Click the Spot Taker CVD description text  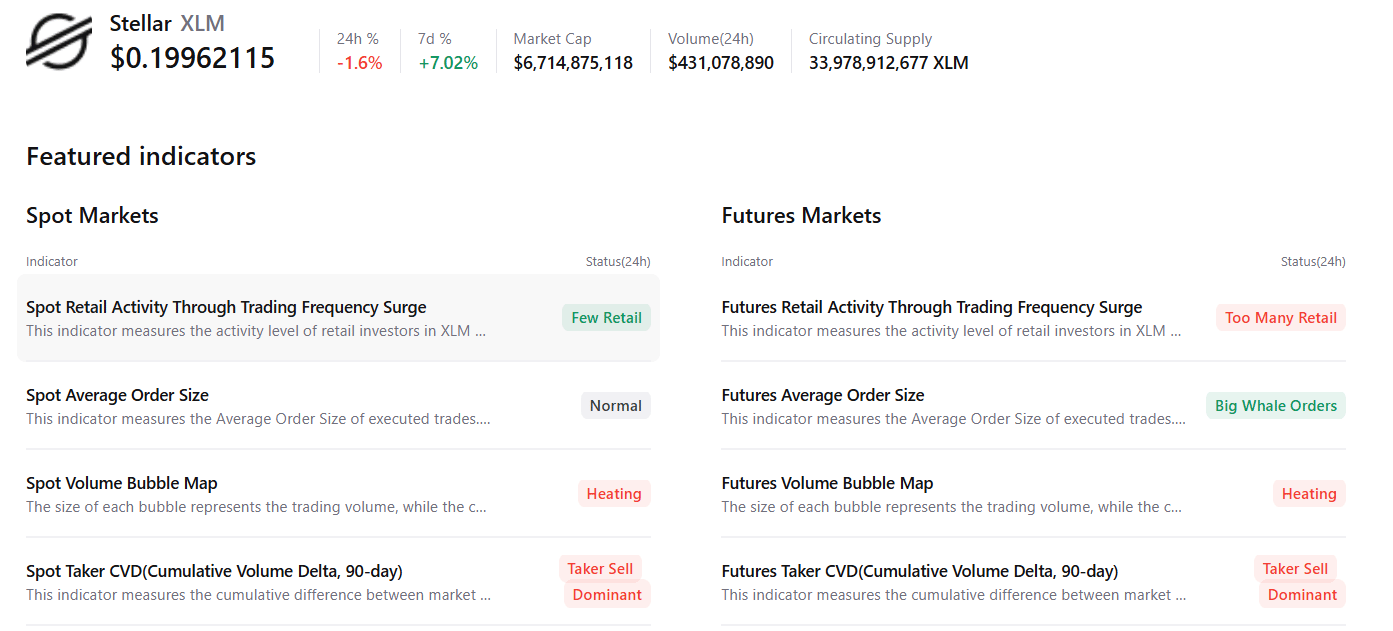point(258,595)
